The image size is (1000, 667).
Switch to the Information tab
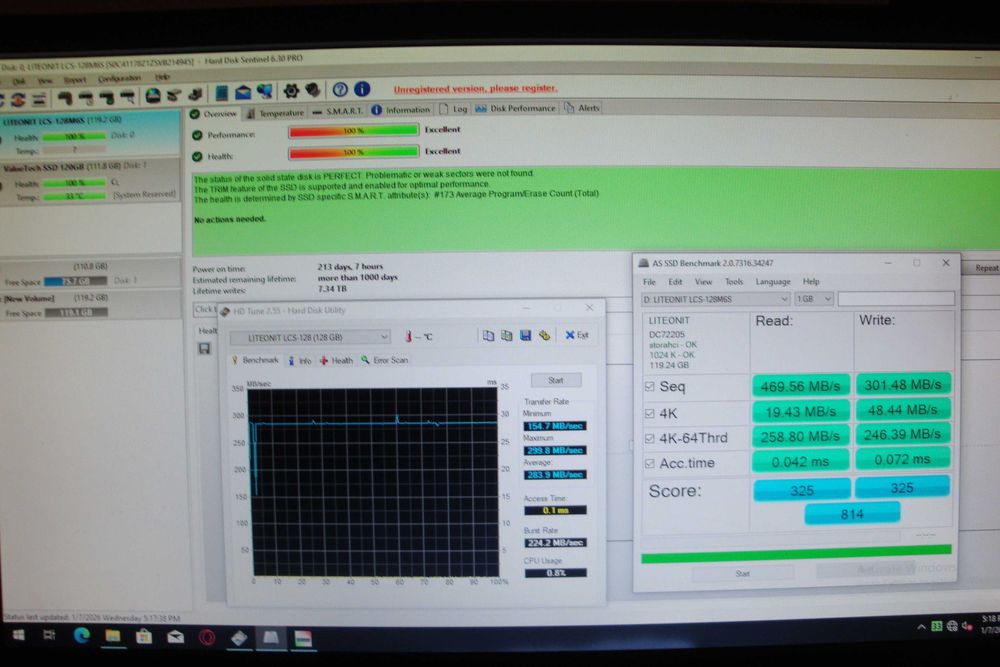coord(401,110)
